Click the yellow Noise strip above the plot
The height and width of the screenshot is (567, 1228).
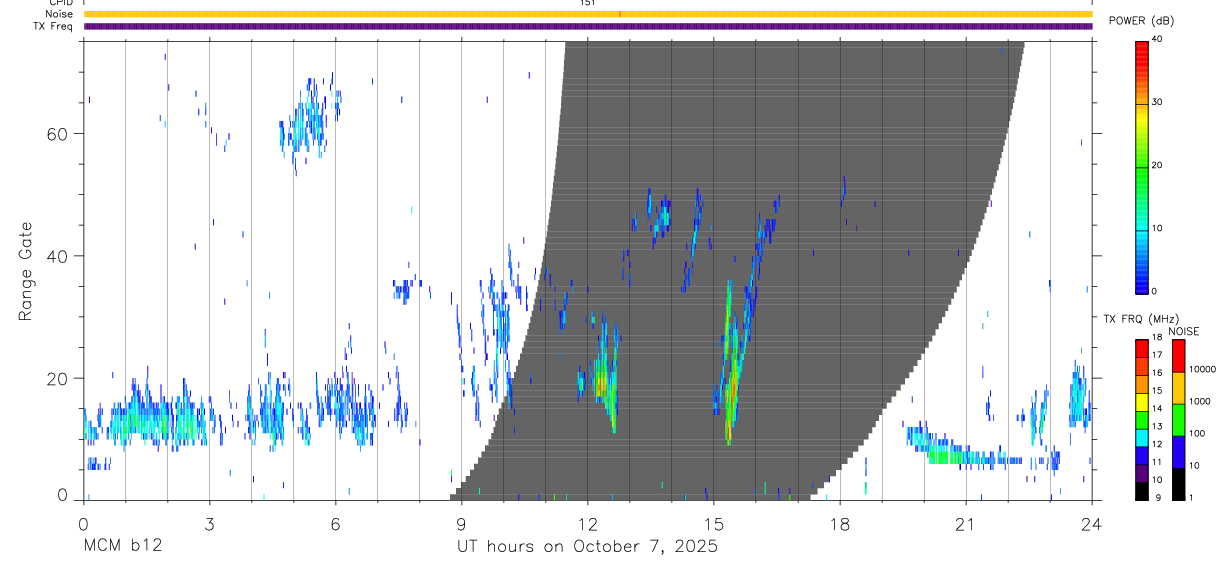click(587, 14)
